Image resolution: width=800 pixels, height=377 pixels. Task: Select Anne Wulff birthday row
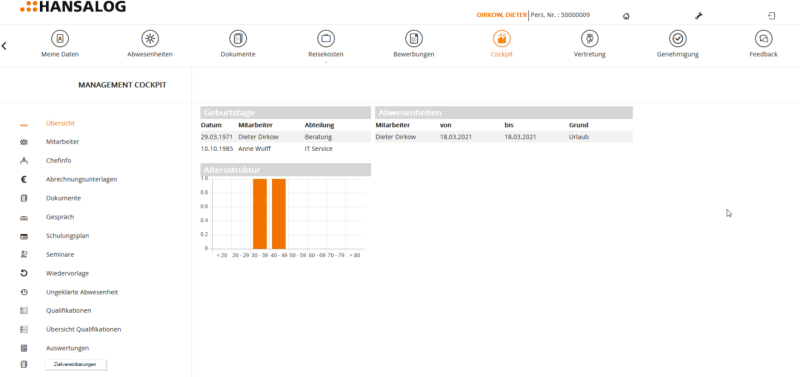[x=285, y=149]
